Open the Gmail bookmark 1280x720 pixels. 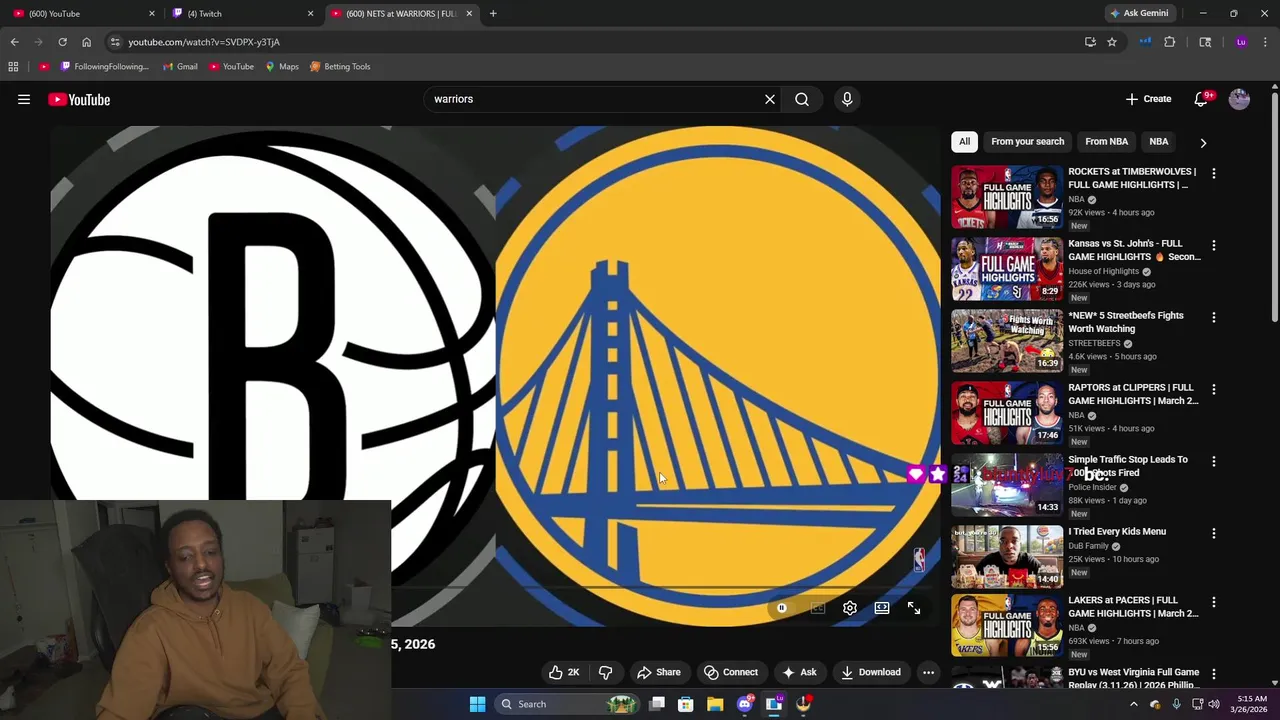click(180, 66)
